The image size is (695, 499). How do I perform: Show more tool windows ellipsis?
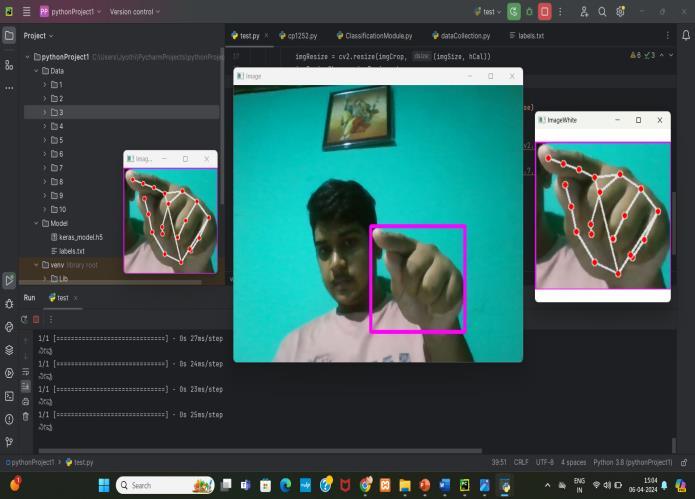click(x=9, y=88)
